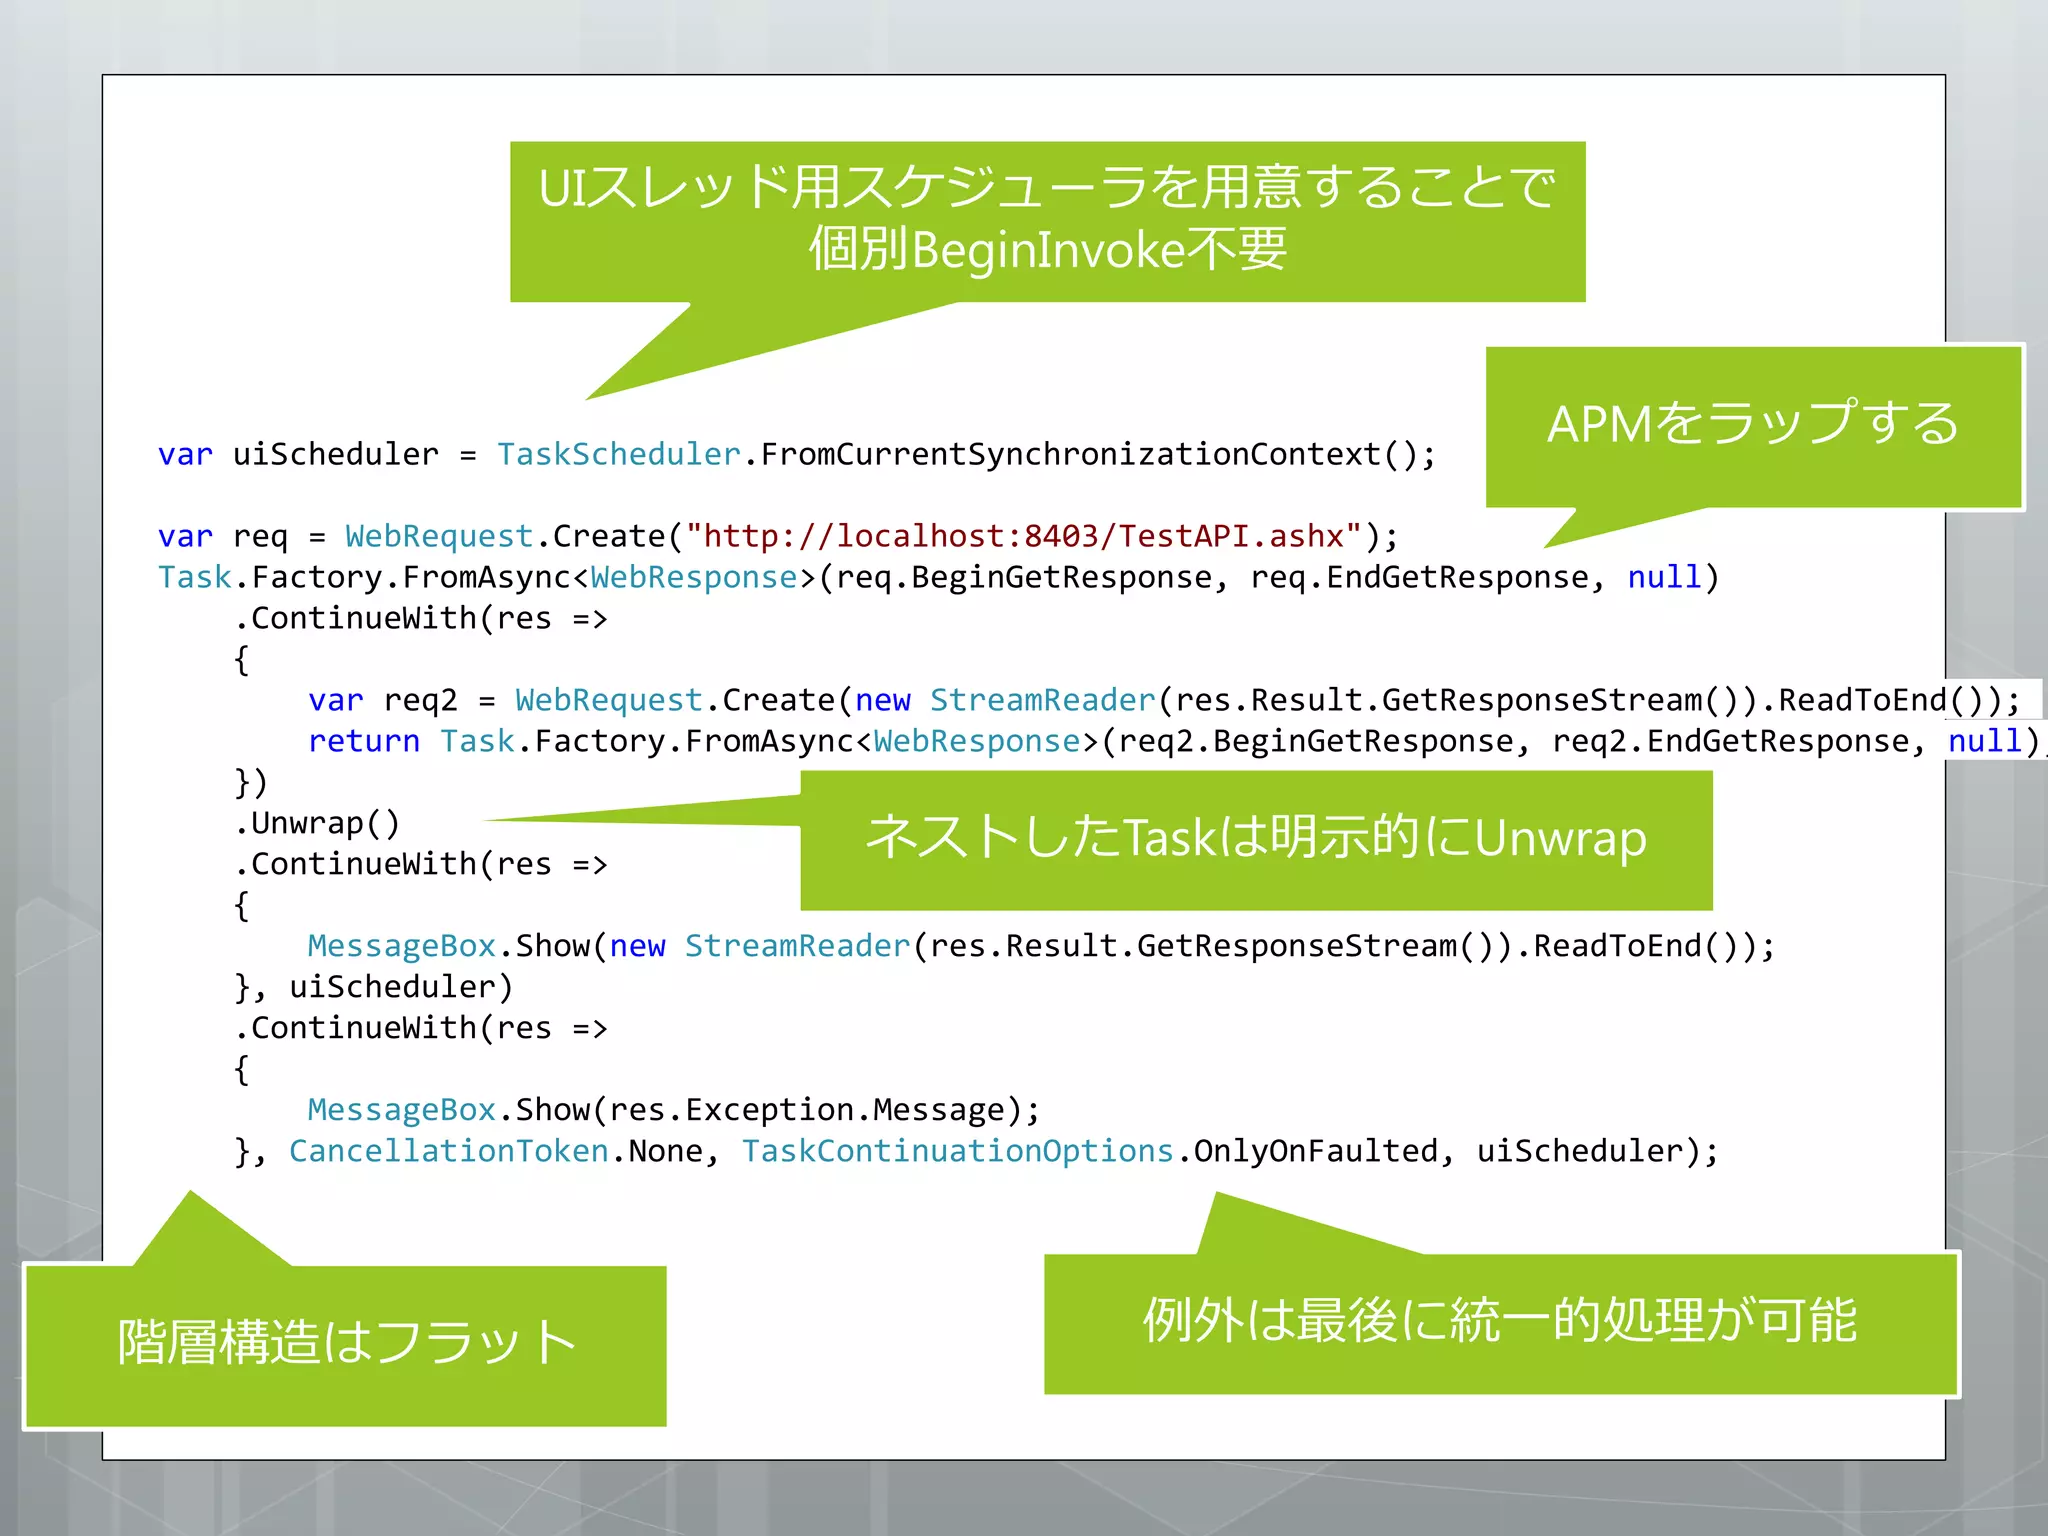Click the line 'MessageBox.Show(new StreamReader(res.Result.GetResponseStream()).ReadToEnd());'

pyautogui.click(x=1041, y=947)
